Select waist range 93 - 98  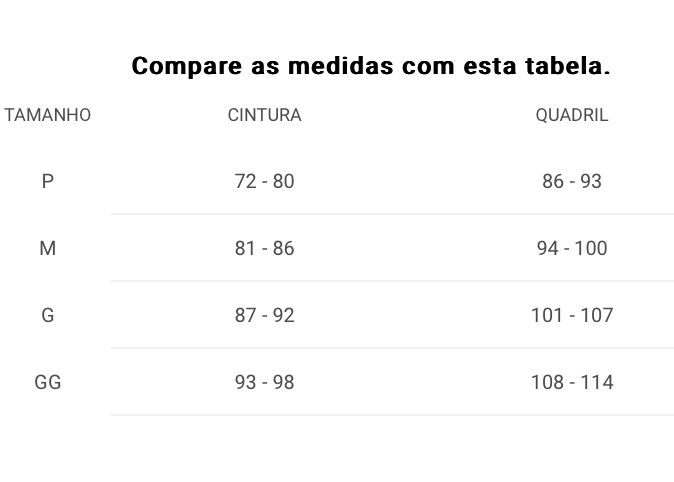264,382
